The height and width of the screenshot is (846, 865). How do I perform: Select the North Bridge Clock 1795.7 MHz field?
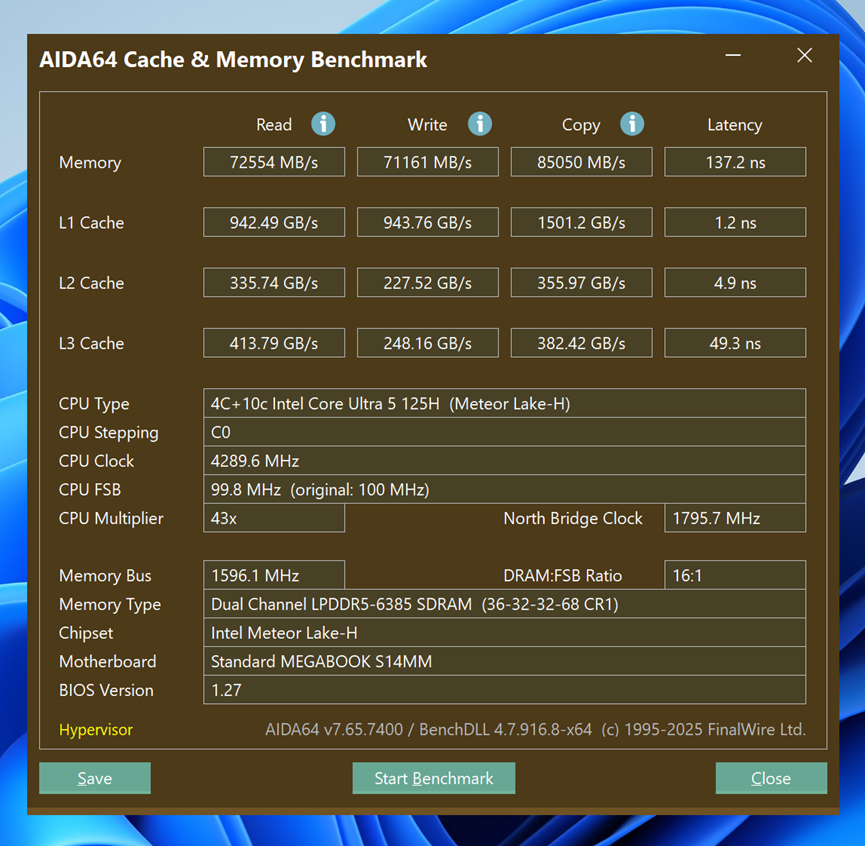(x=735, y=518)
